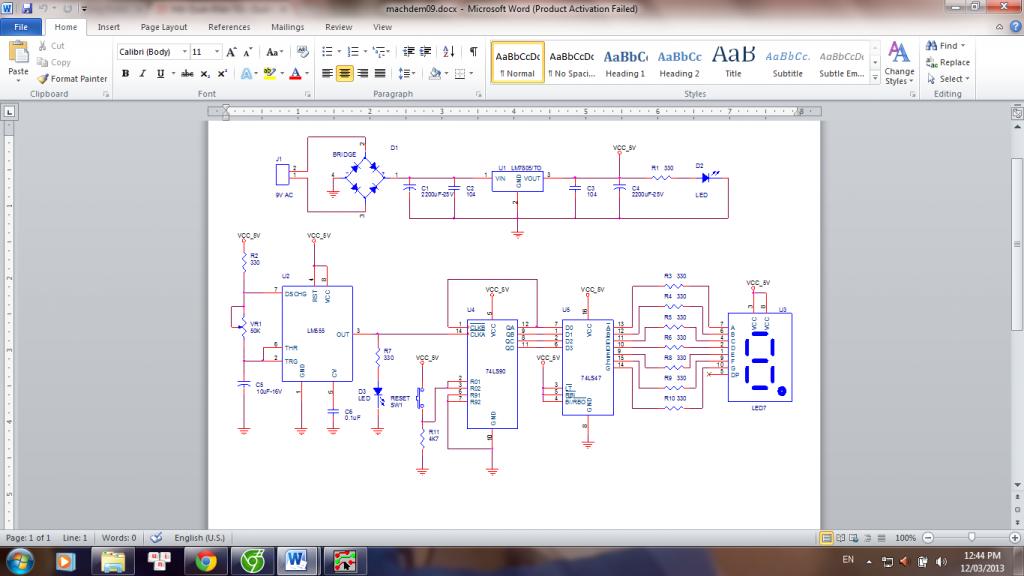Click the Justify alignment icon
Screen dimensions: 1024x576
pyautogui.click(x=380, y=74)
